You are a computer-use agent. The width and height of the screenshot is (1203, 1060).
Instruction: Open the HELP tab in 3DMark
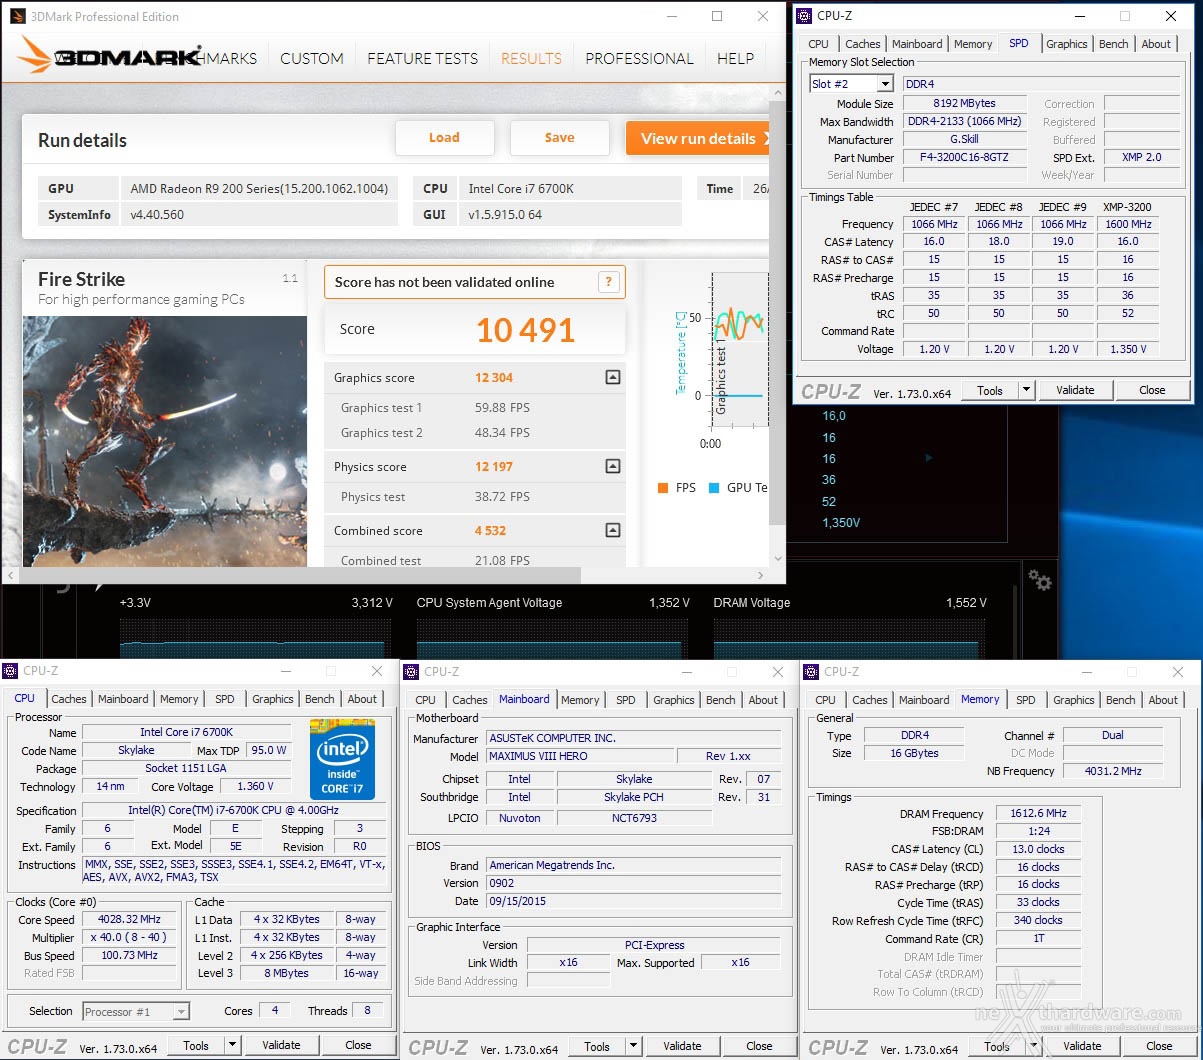tap(735, 58)
